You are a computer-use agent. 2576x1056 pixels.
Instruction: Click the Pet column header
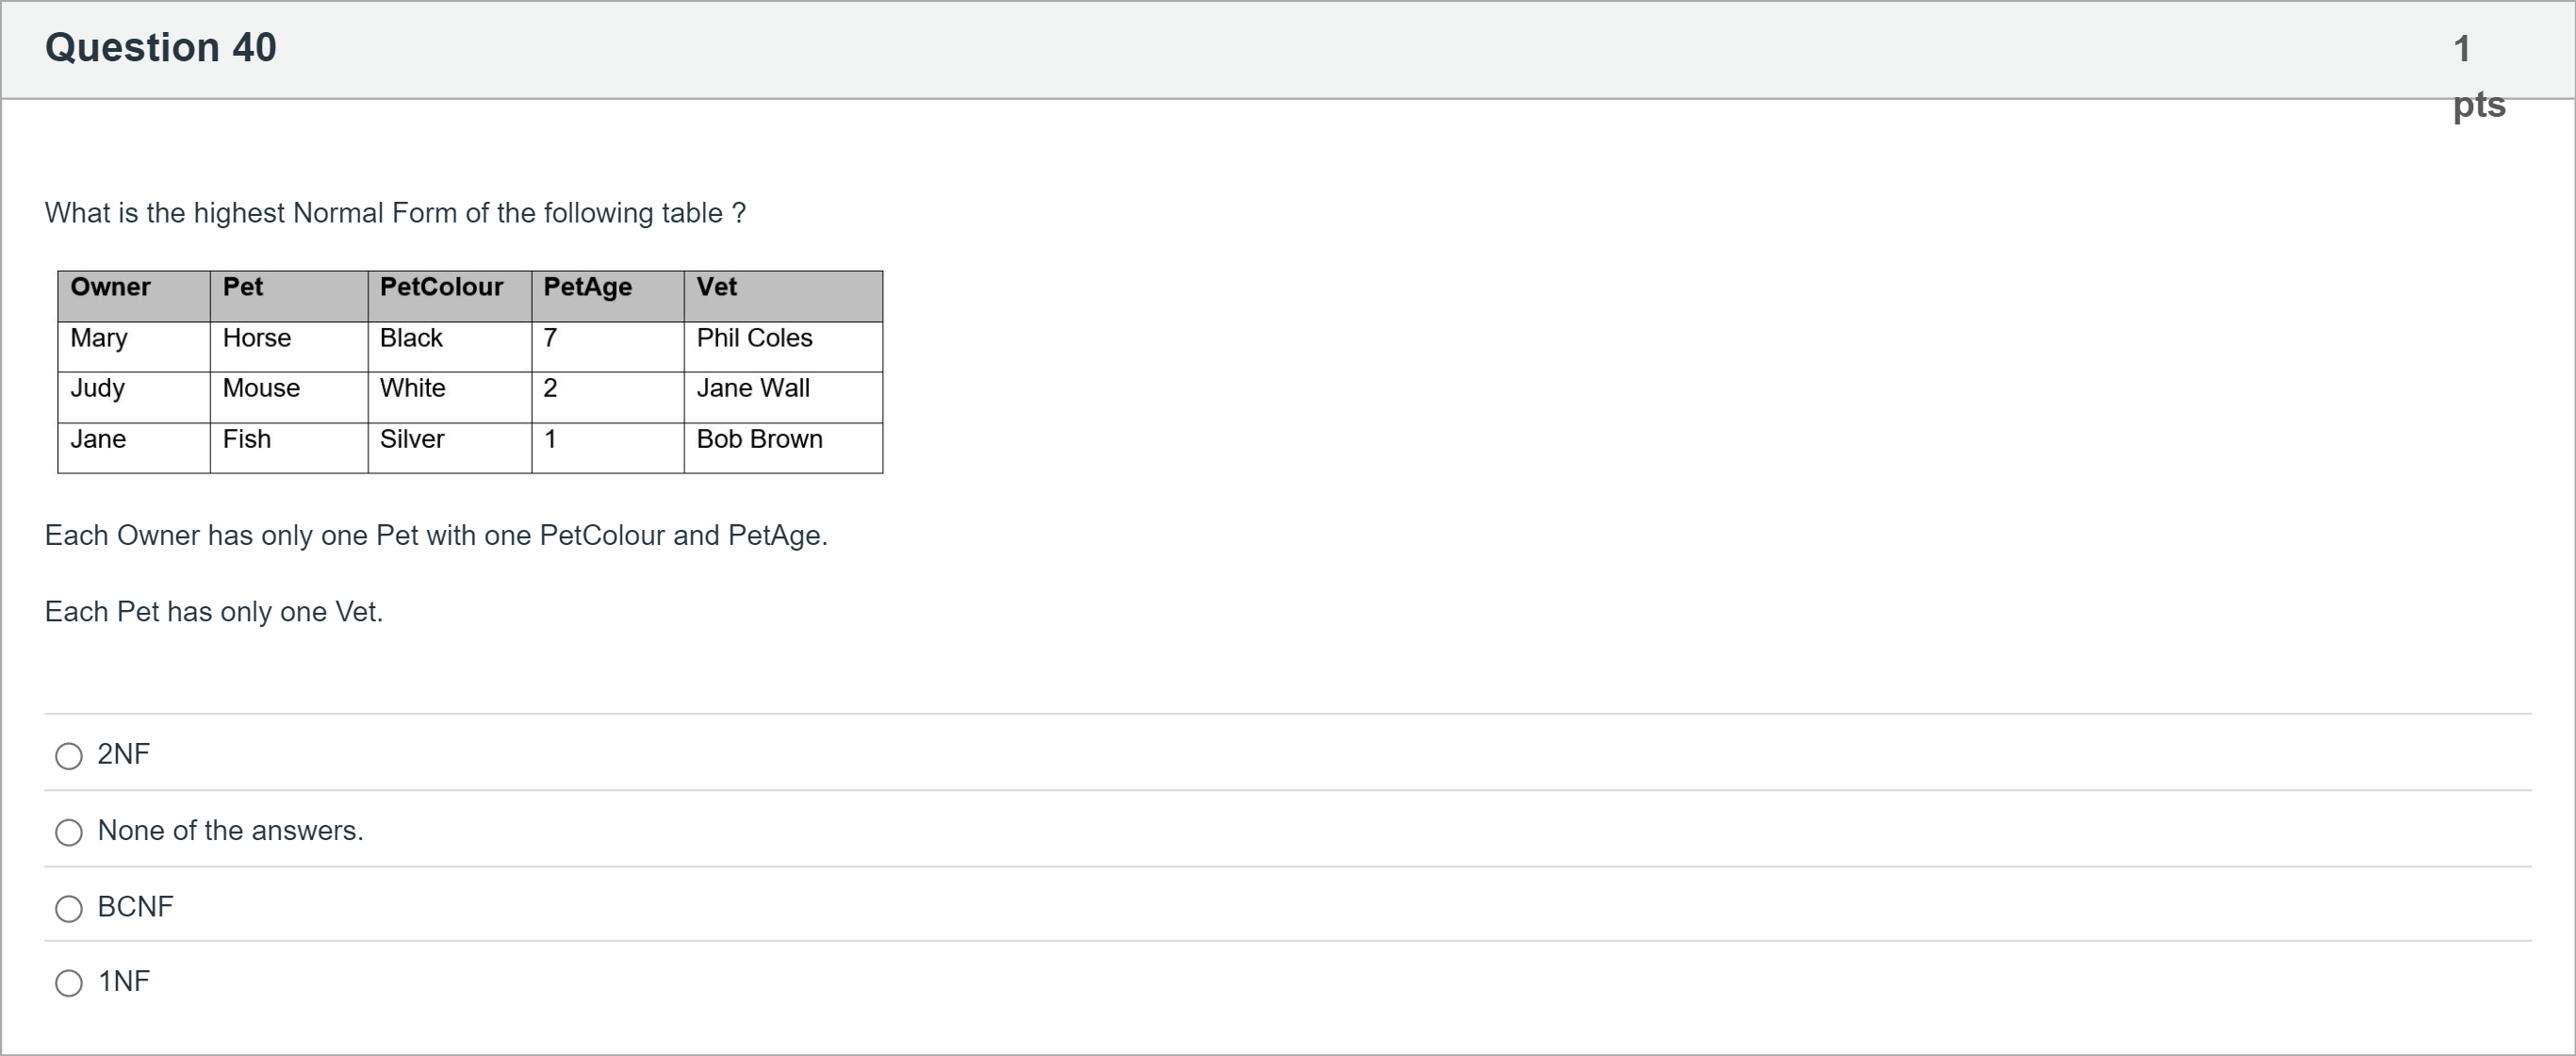coord(242,287)
